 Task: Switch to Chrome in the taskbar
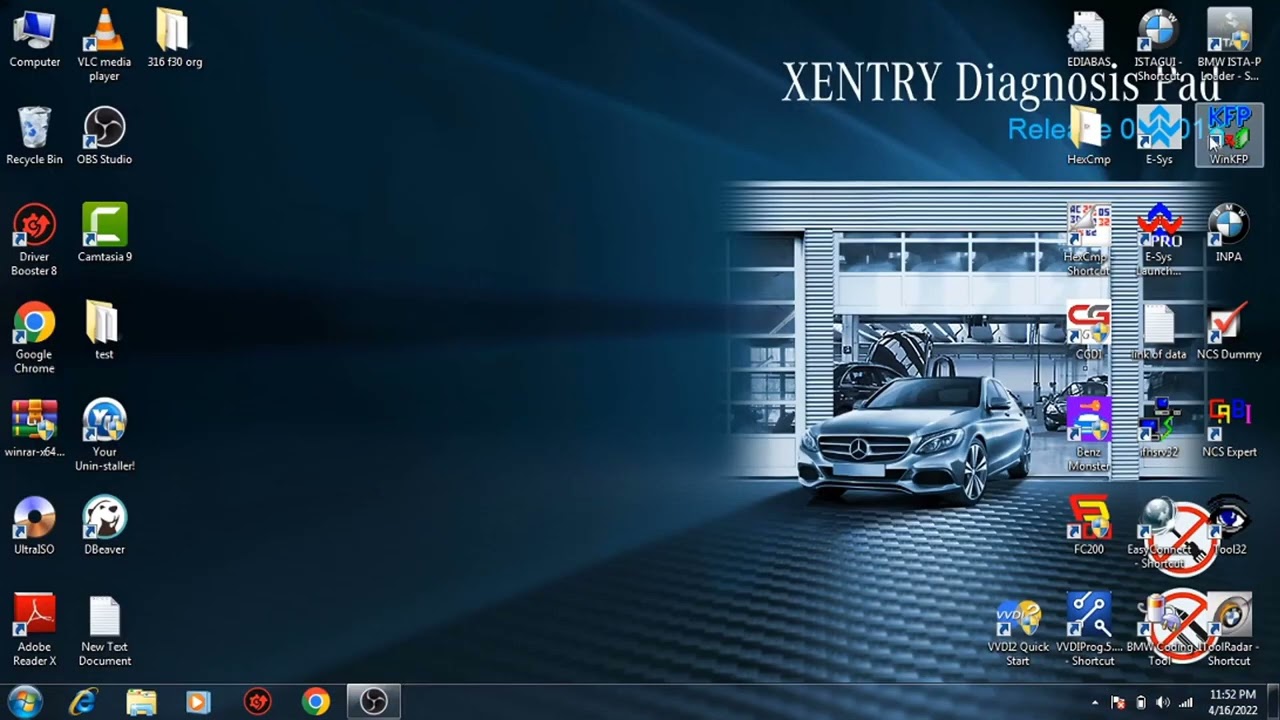tap(315, 702)
